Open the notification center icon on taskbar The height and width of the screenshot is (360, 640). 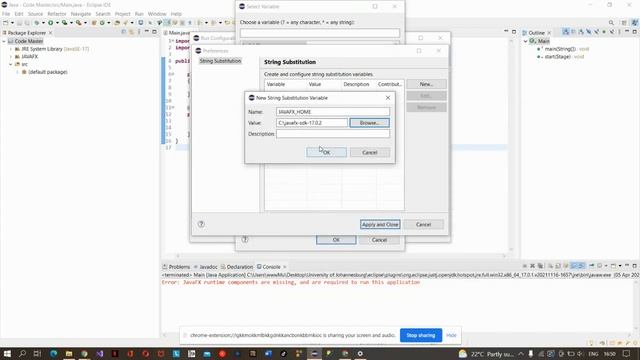point(627,354)
